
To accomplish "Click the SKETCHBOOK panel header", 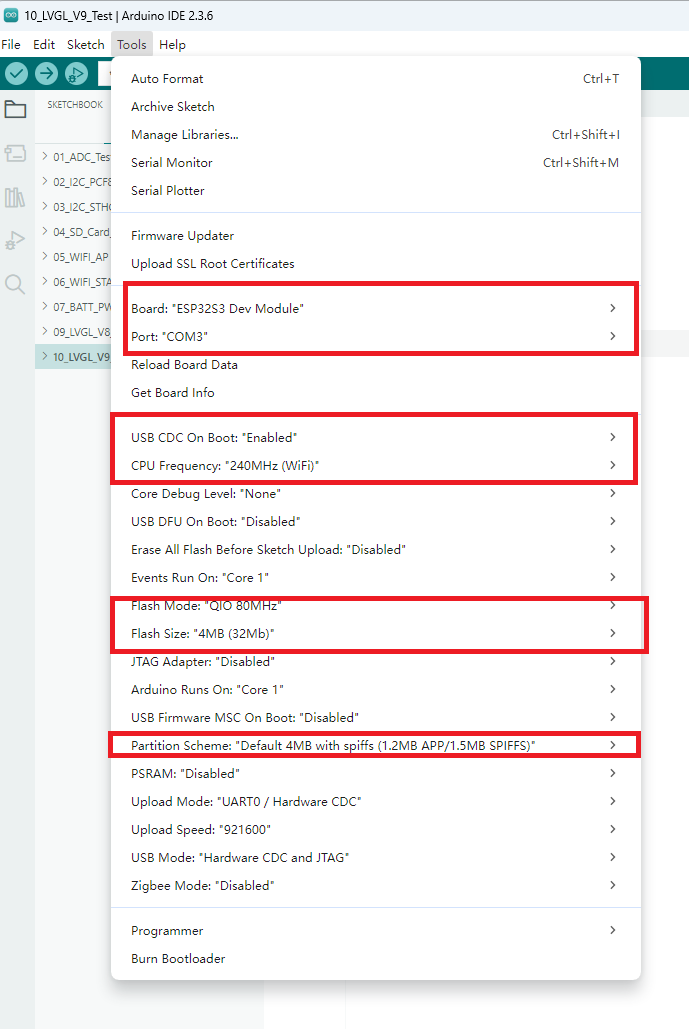I will [x=75, y=104].
